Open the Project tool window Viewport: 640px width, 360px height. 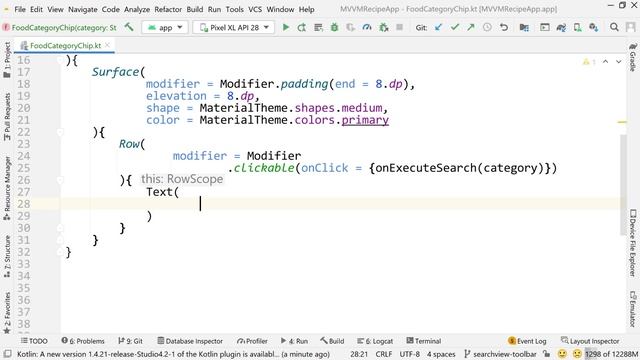pyautogui.click(x=7, y=60)
